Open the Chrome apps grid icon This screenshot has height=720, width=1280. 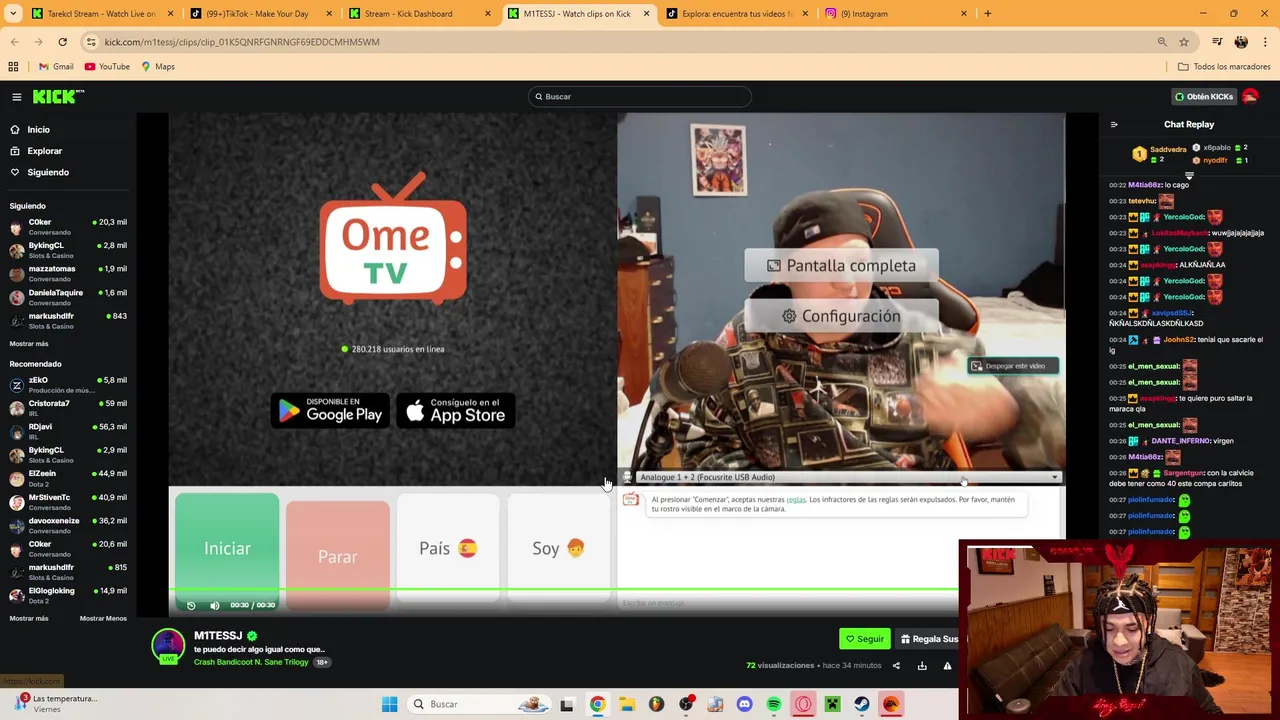13,67
